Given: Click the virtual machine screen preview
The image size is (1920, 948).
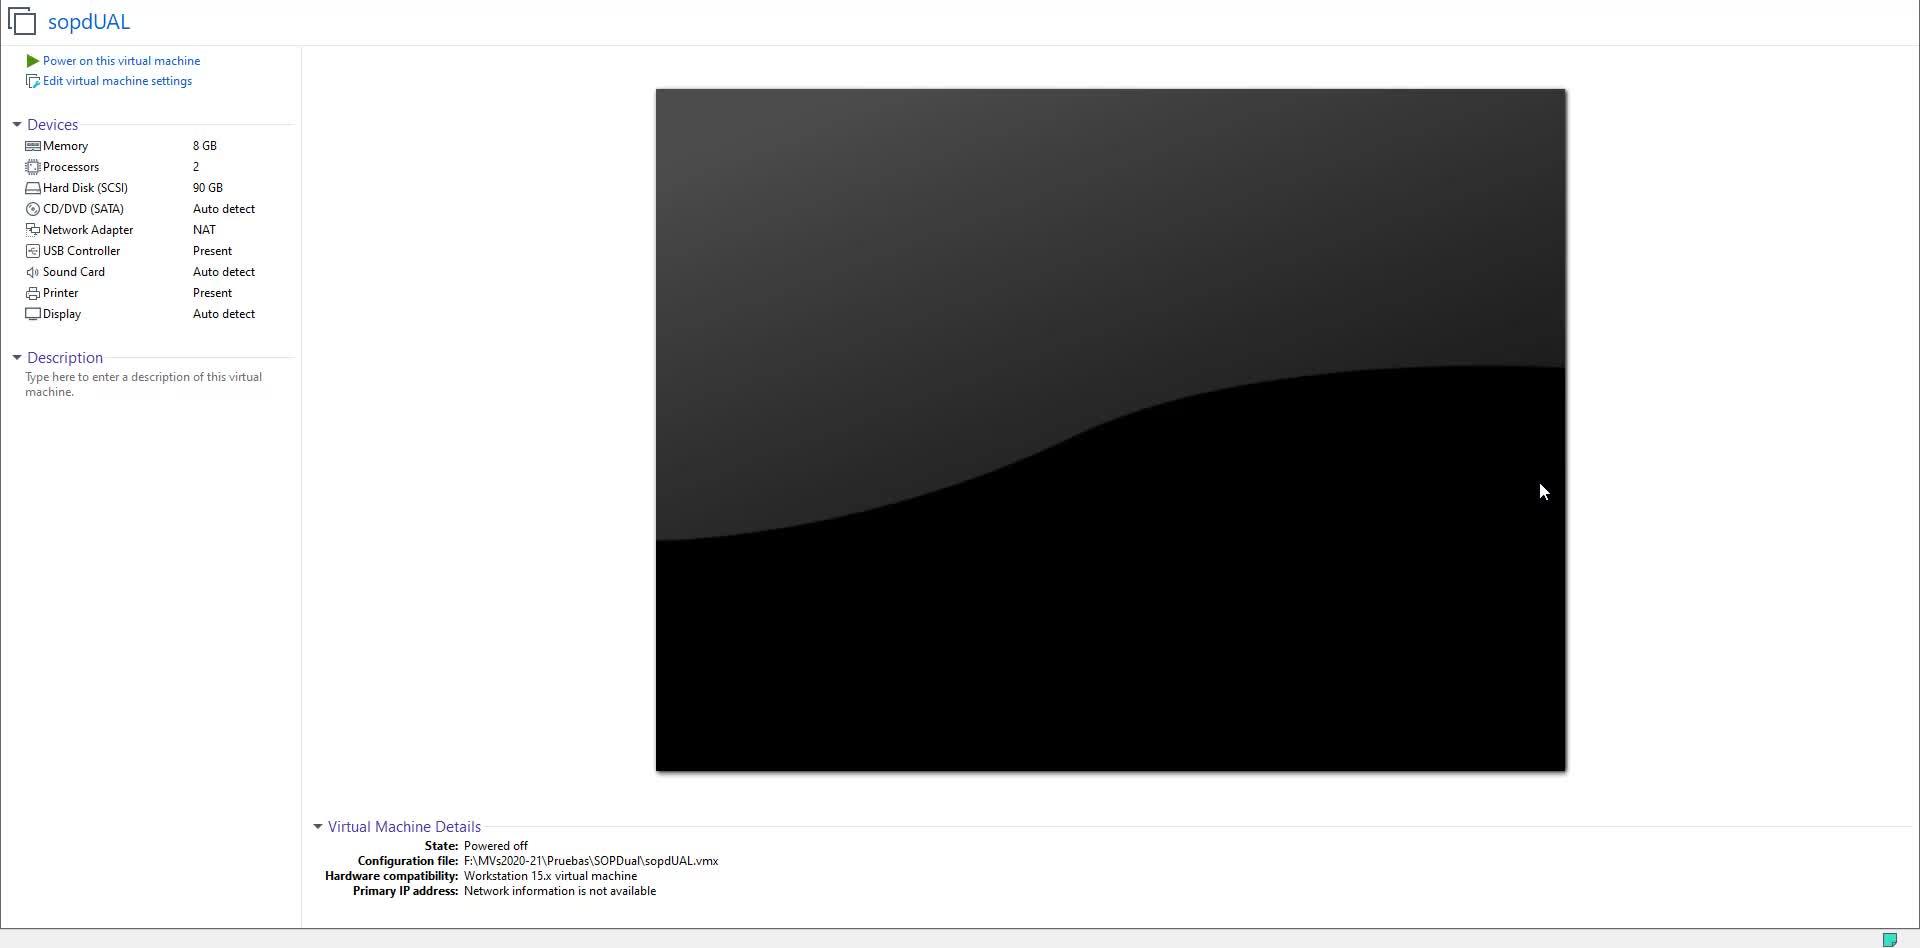Looking at the screenshot, I should 1111,430.
